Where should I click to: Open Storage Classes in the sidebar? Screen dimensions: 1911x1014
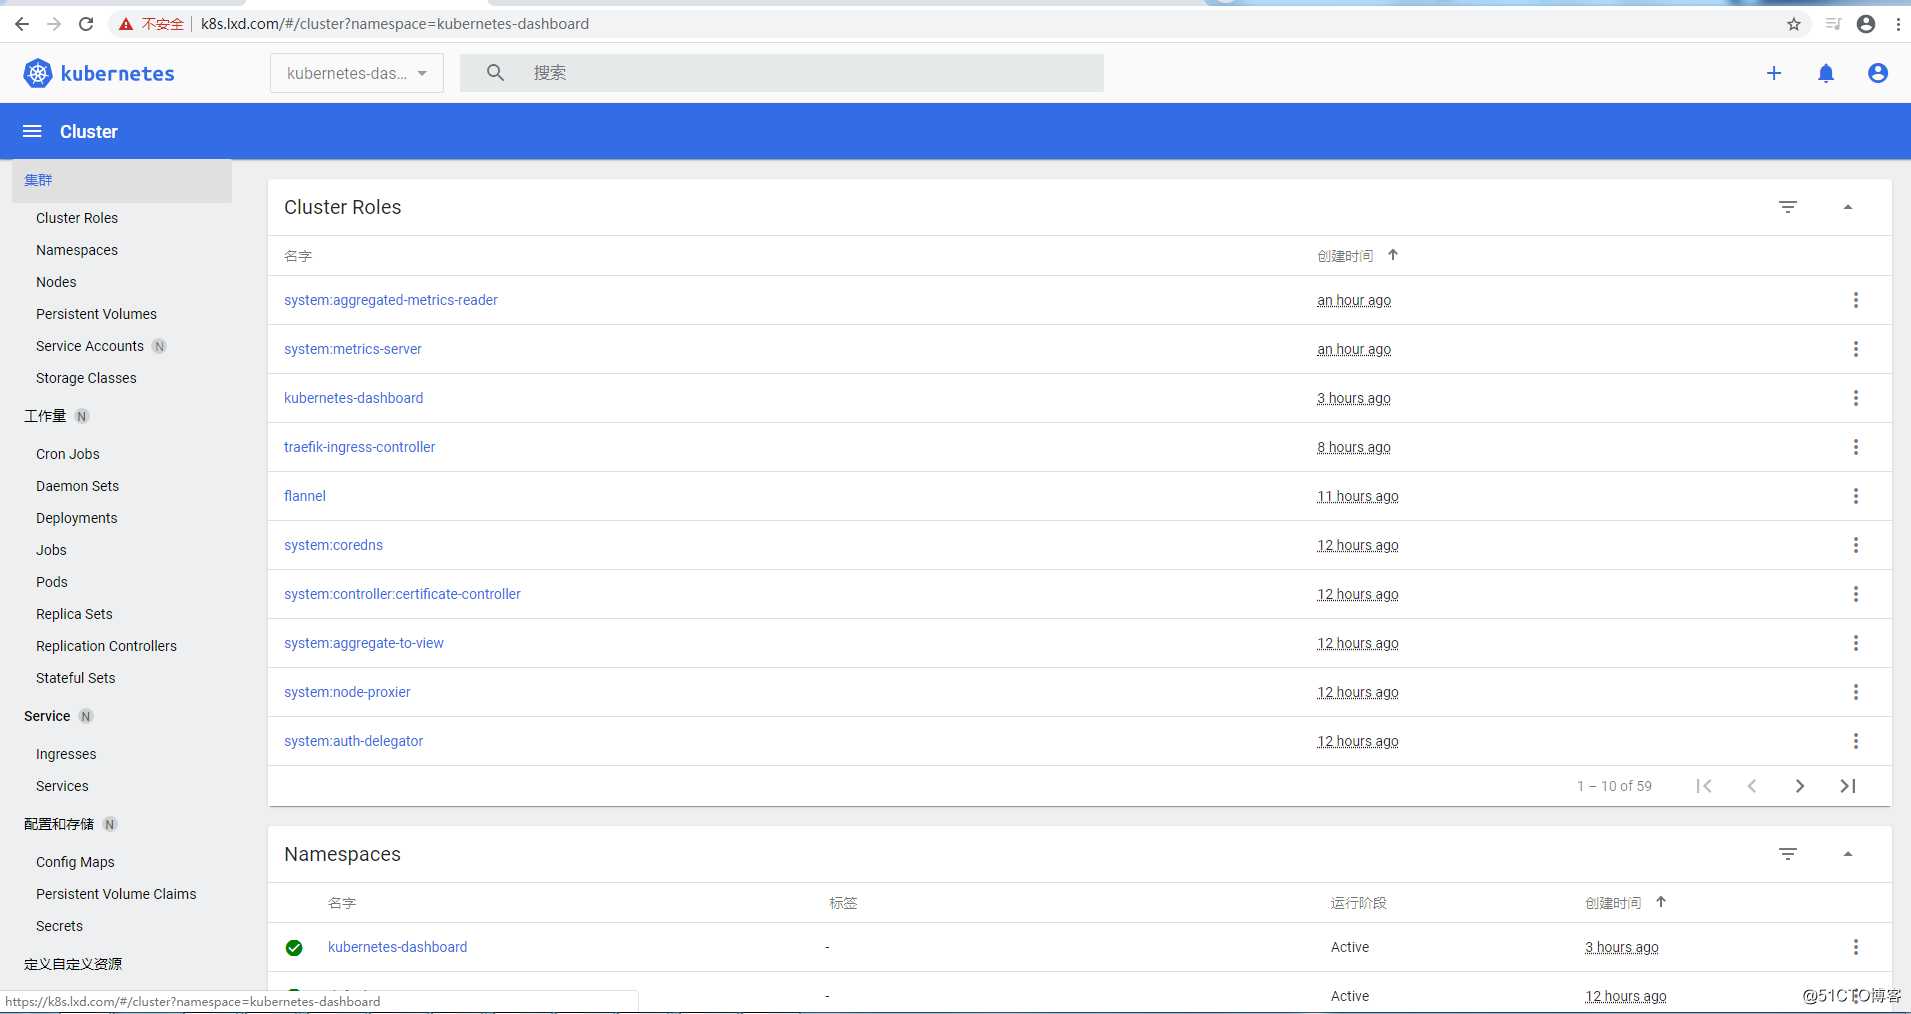86,378
